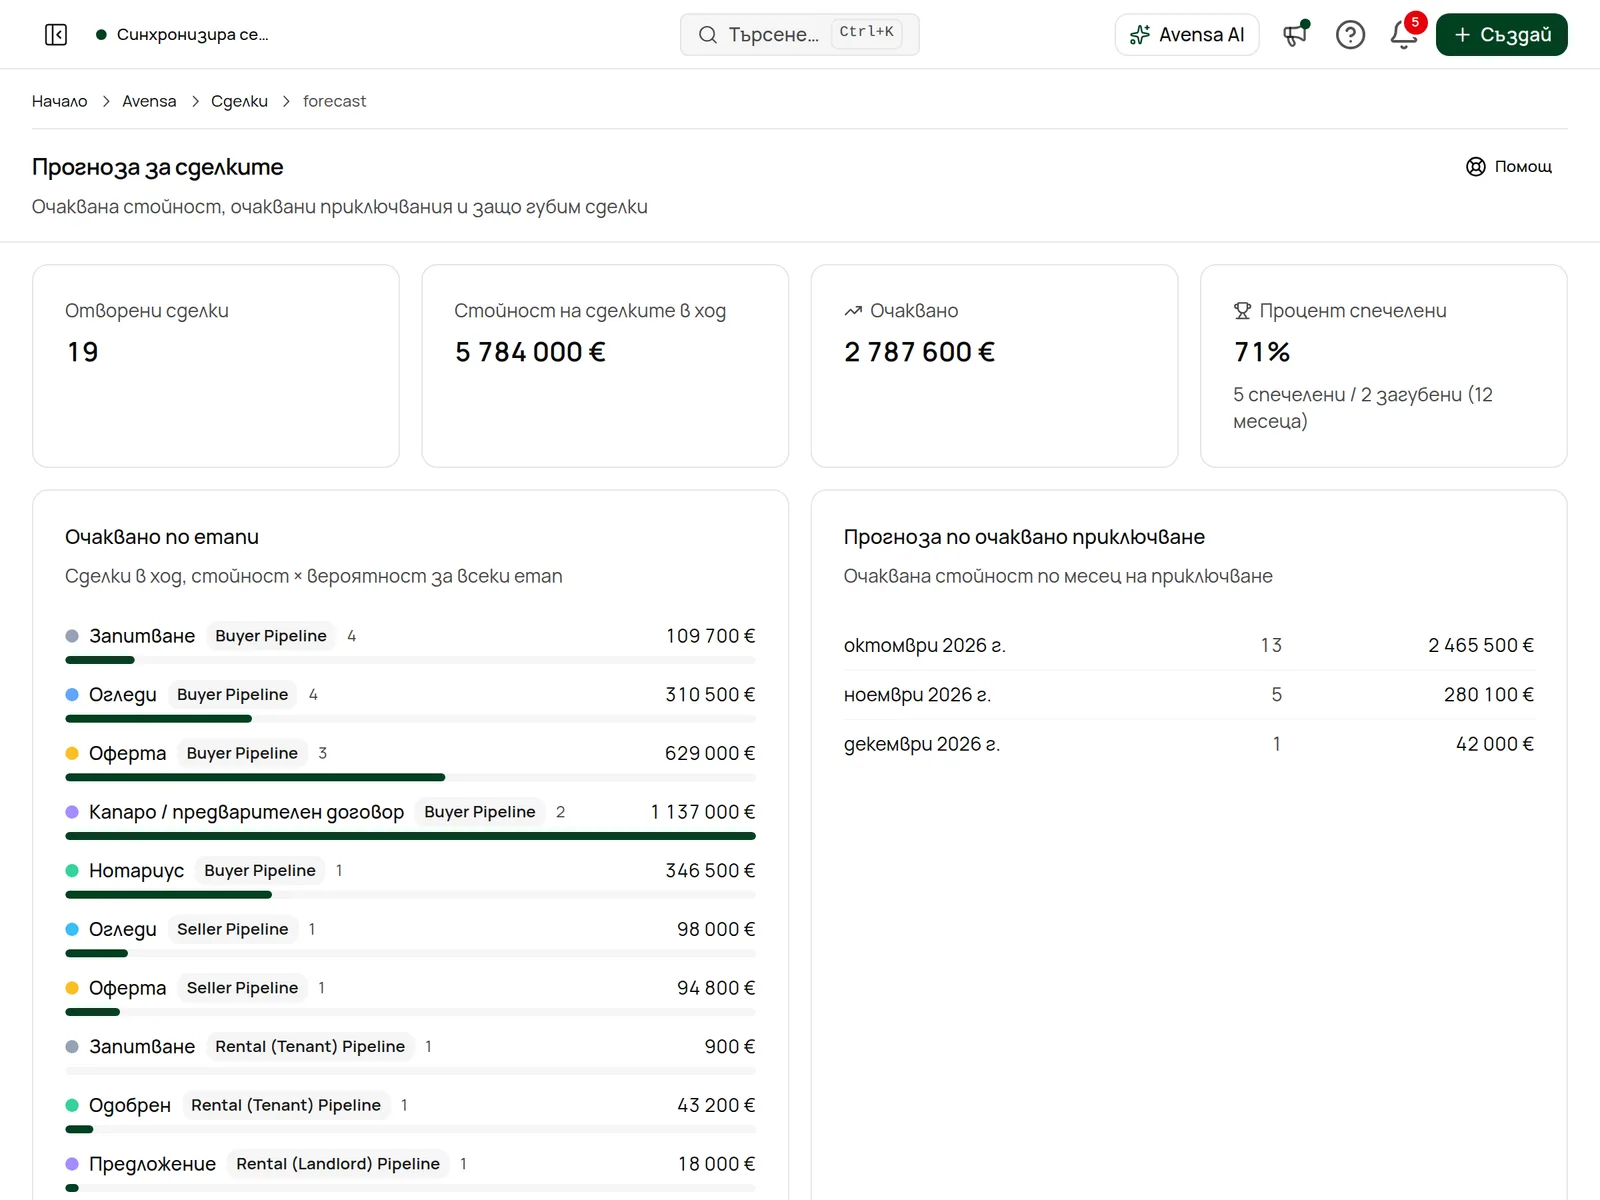
Task: Open the Отворени сделки card
Action: point(216,366)
